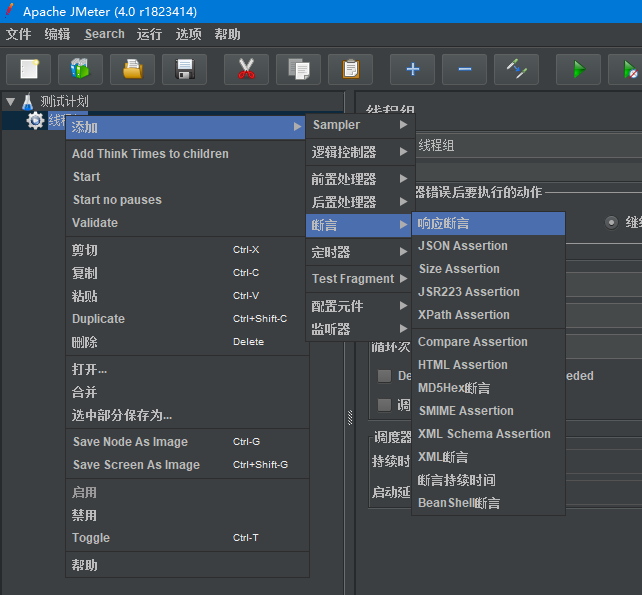Click the plus Expand All icon
The image size is (642, 595).
[412, 69]
